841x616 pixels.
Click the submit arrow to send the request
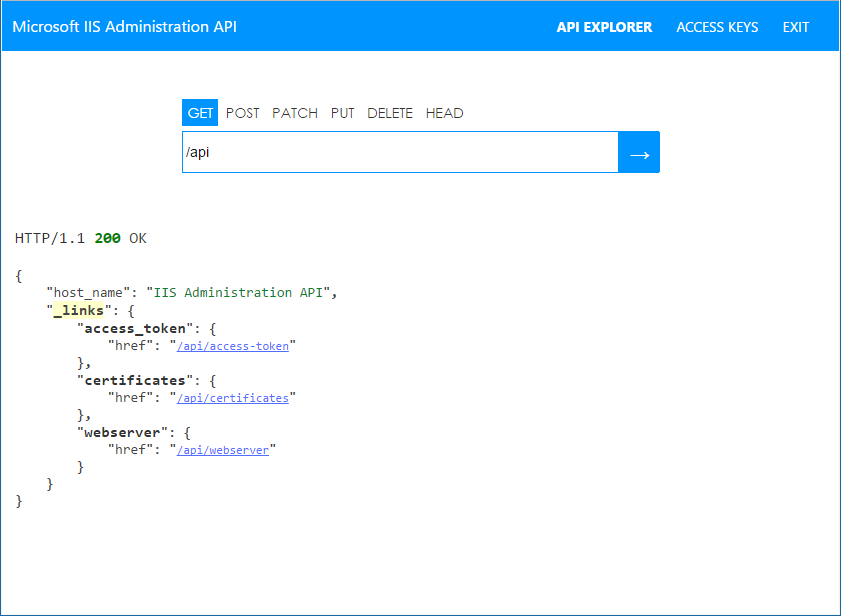coord(639,151)
